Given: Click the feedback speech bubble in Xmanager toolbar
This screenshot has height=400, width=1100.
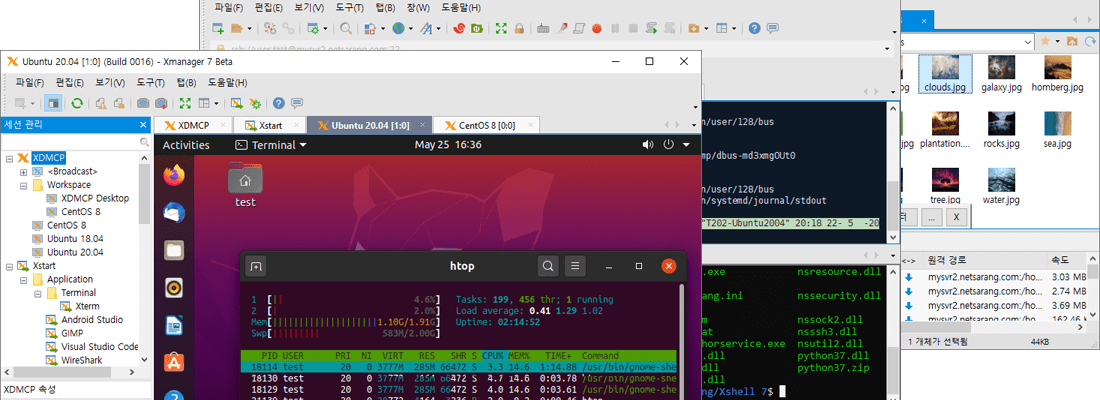Looking at the screenshot, I should click(297, 103).
